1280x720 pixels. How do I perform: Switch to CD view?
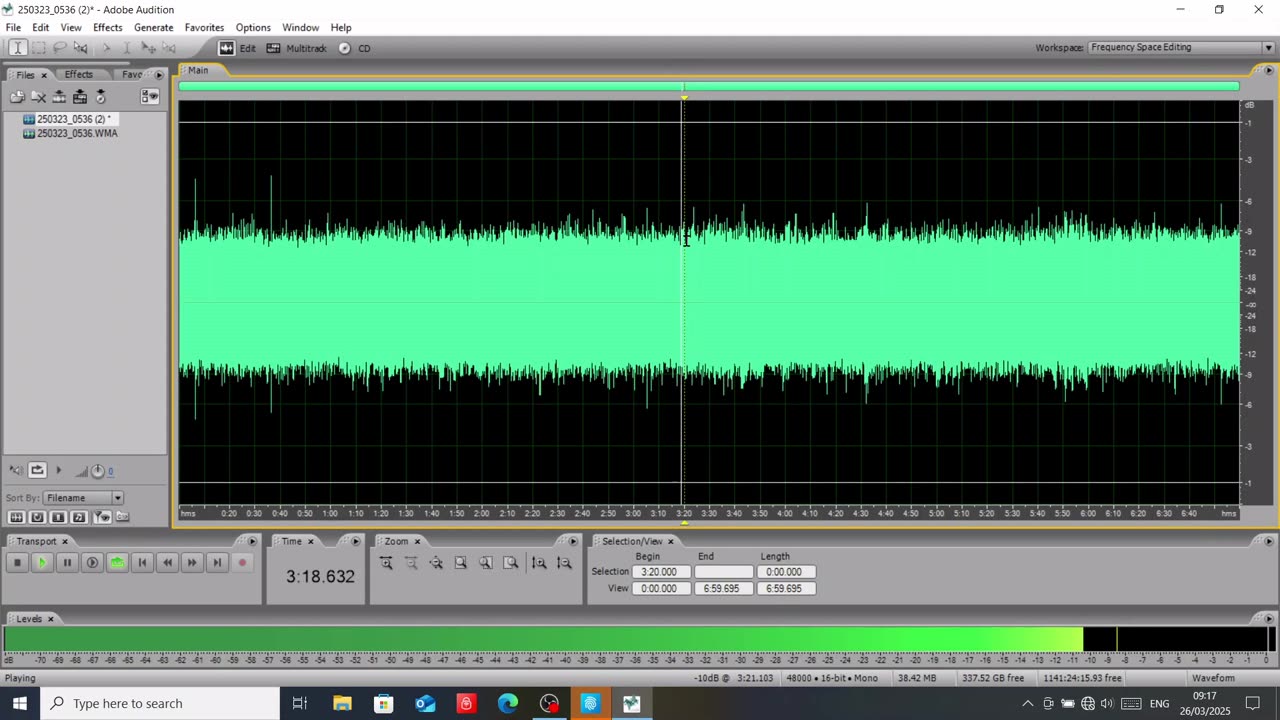354,48
